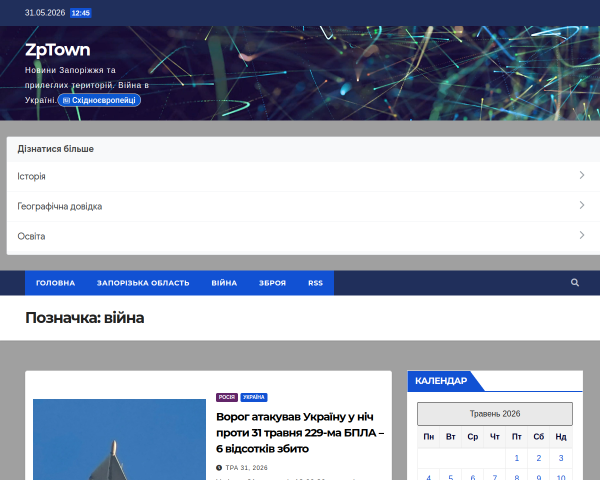Open the article headline about 229 БПЛА

[300, 433]
